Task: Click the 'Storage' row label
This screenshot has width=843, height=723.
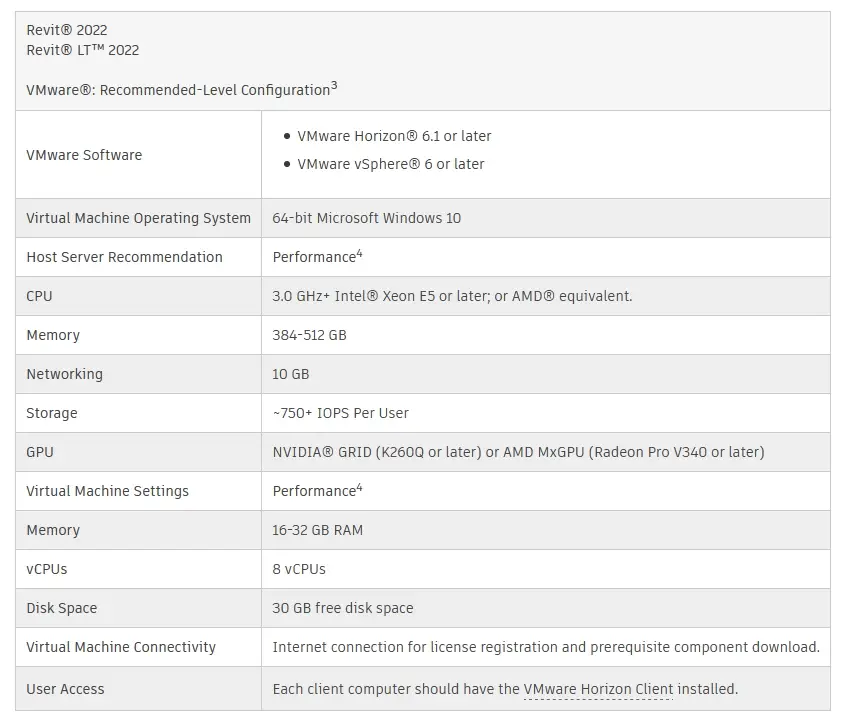Action: coord(52,413)
